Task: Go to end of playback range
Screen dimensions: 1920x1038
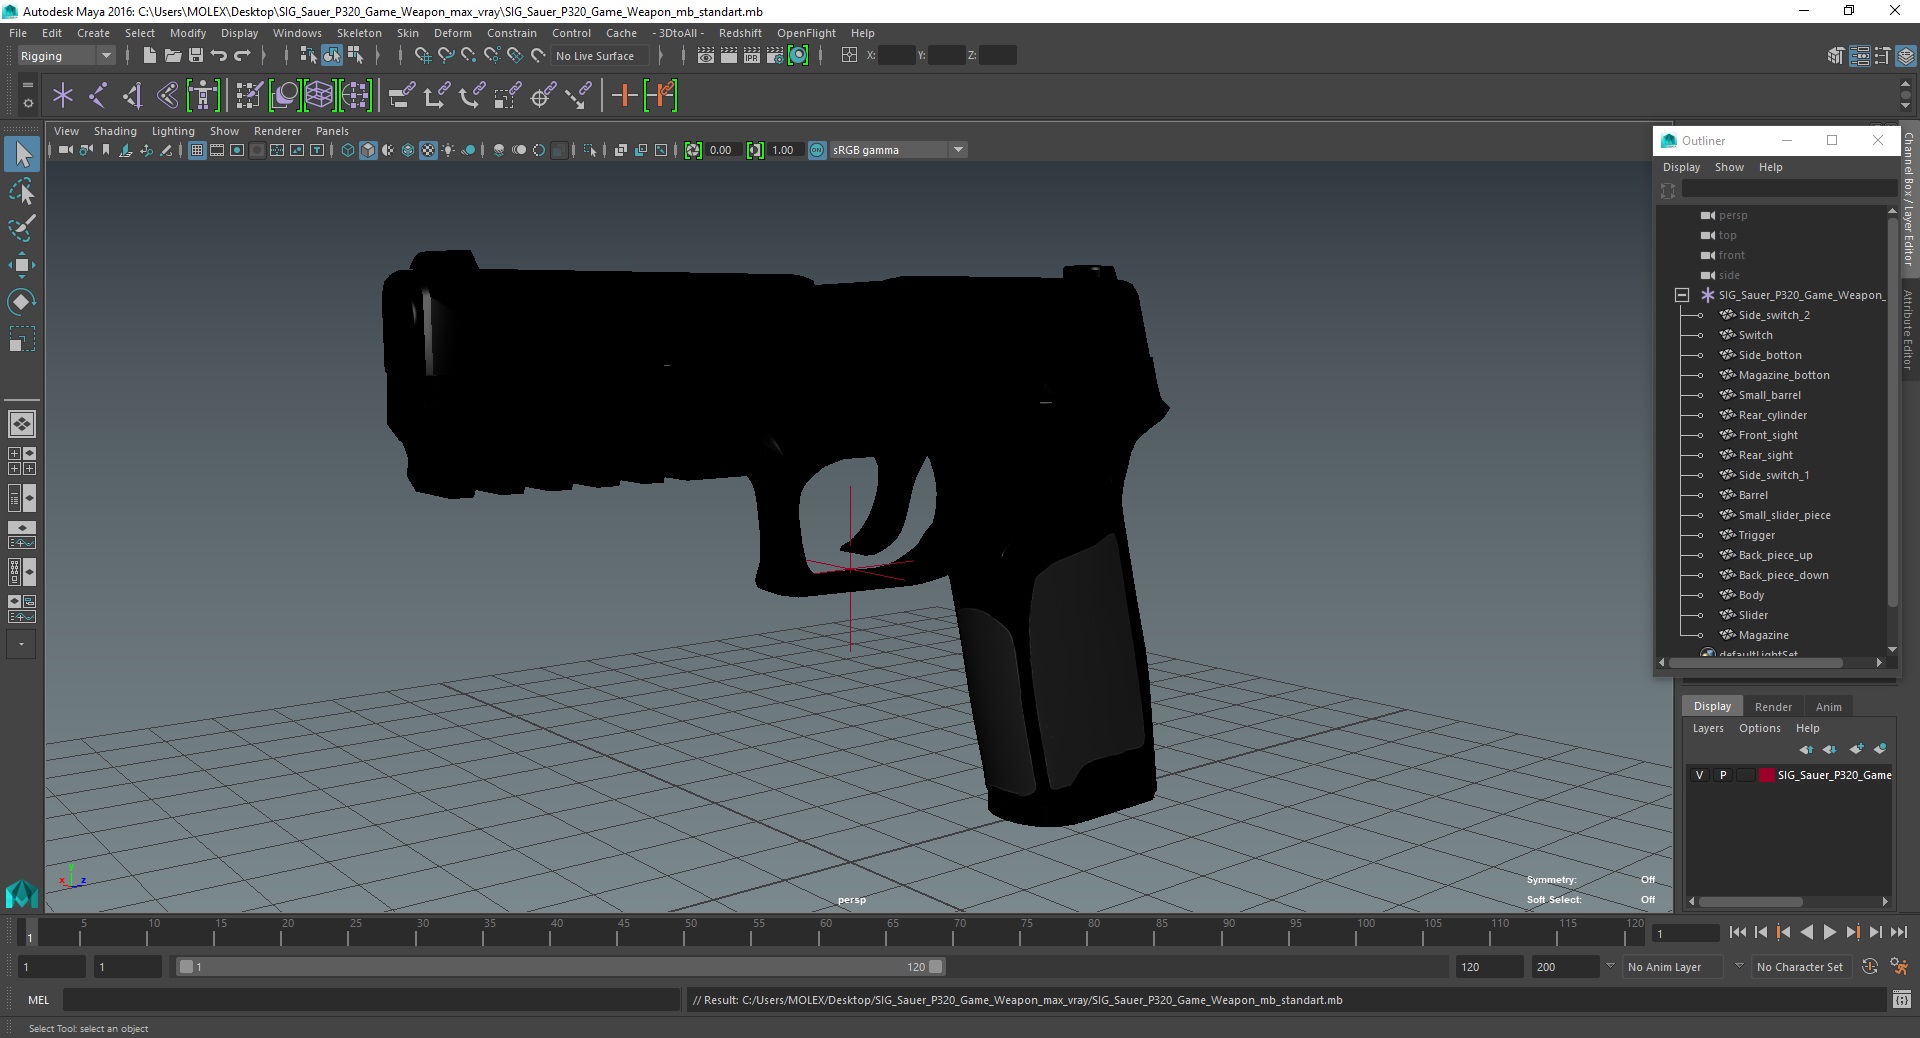Action: coord(1898,932)
